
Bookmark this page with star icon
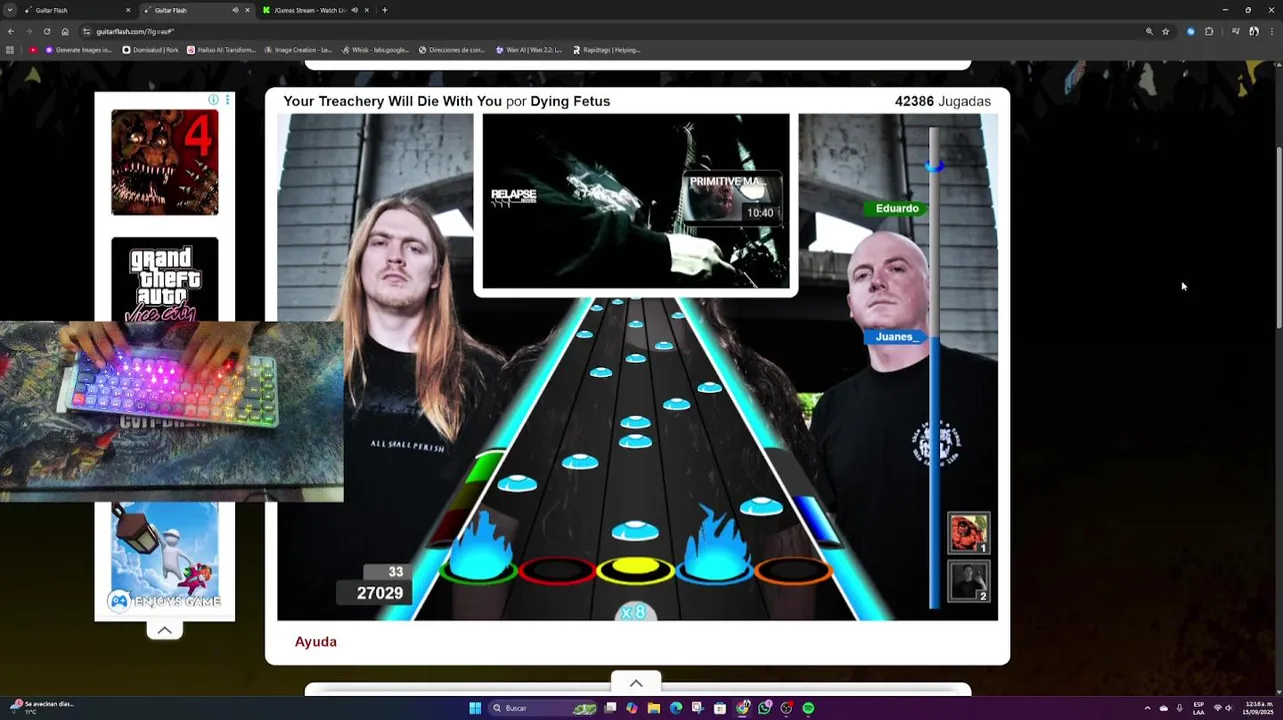click(x=1166, y=31)
